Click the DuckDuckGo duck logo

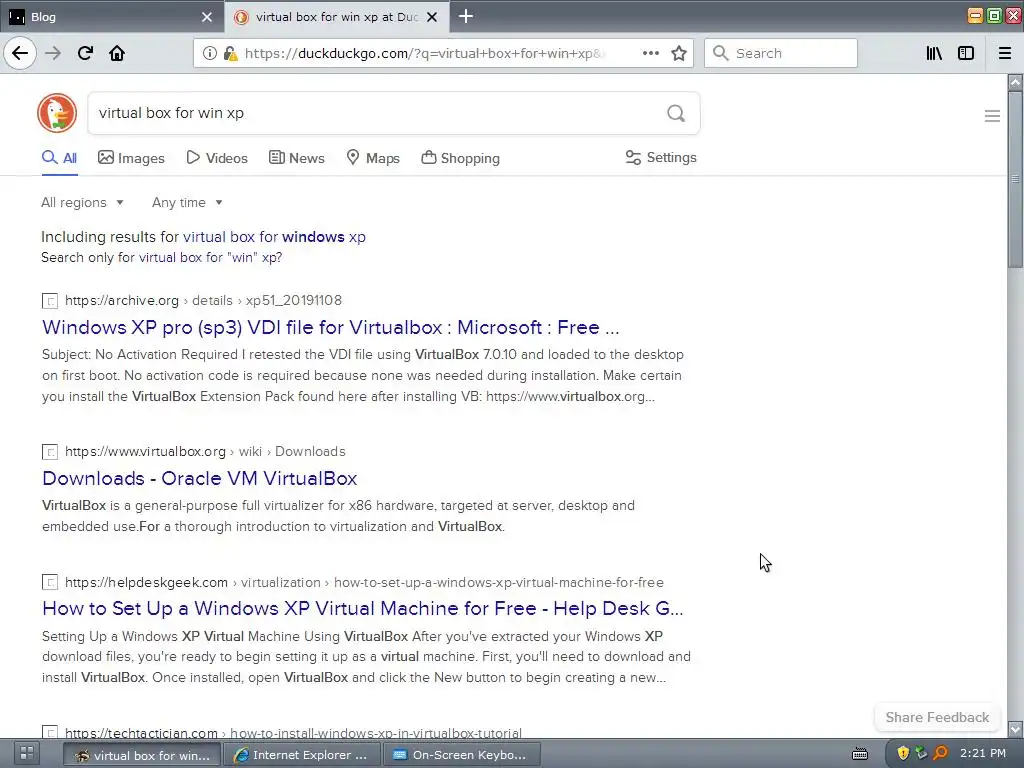click(57, 113)
